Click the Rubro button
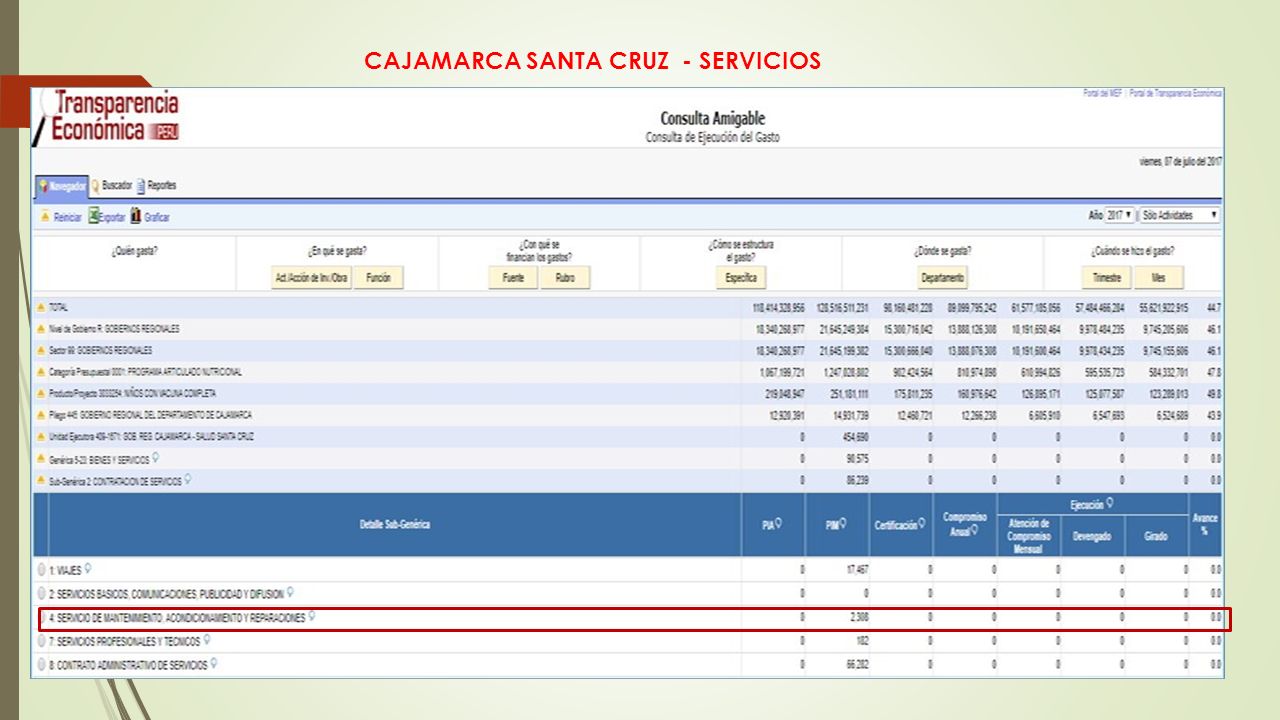Screen dimensions: 1280x720 [x=565, y=277]
